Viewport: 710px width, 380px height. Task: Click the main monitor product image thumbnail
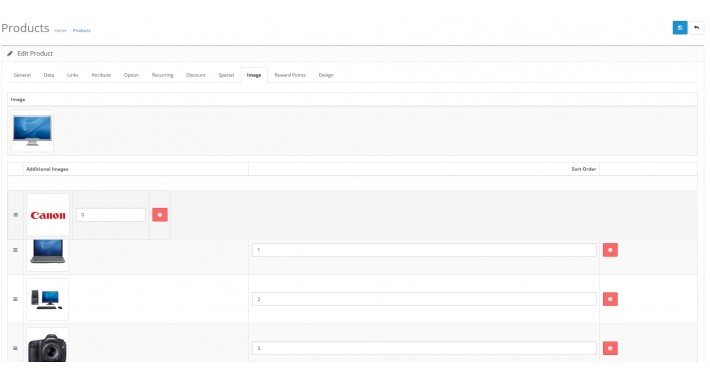pos(32,130)
